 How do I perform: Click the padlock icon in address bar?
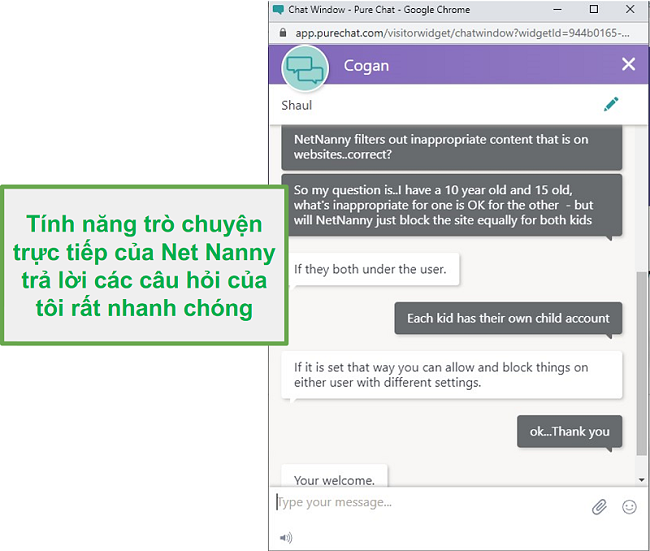[283, 33]
